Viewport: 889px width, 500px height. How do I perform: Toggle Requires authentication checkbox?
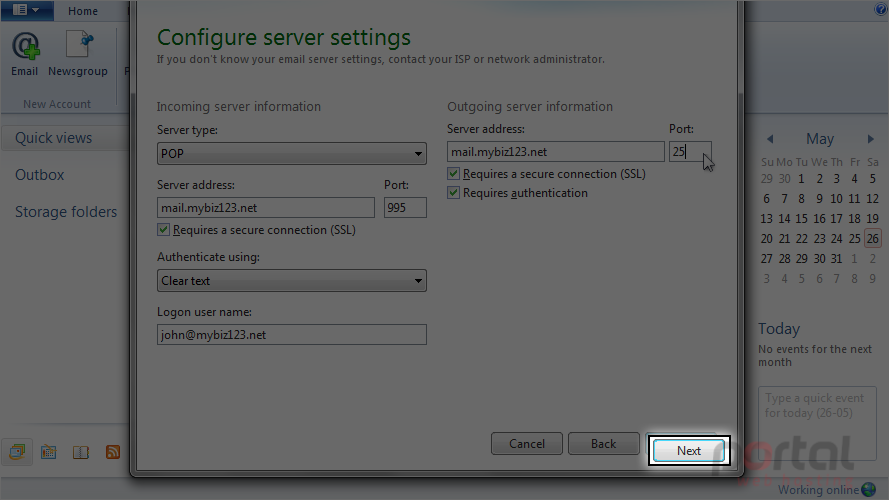click(453, 193)
